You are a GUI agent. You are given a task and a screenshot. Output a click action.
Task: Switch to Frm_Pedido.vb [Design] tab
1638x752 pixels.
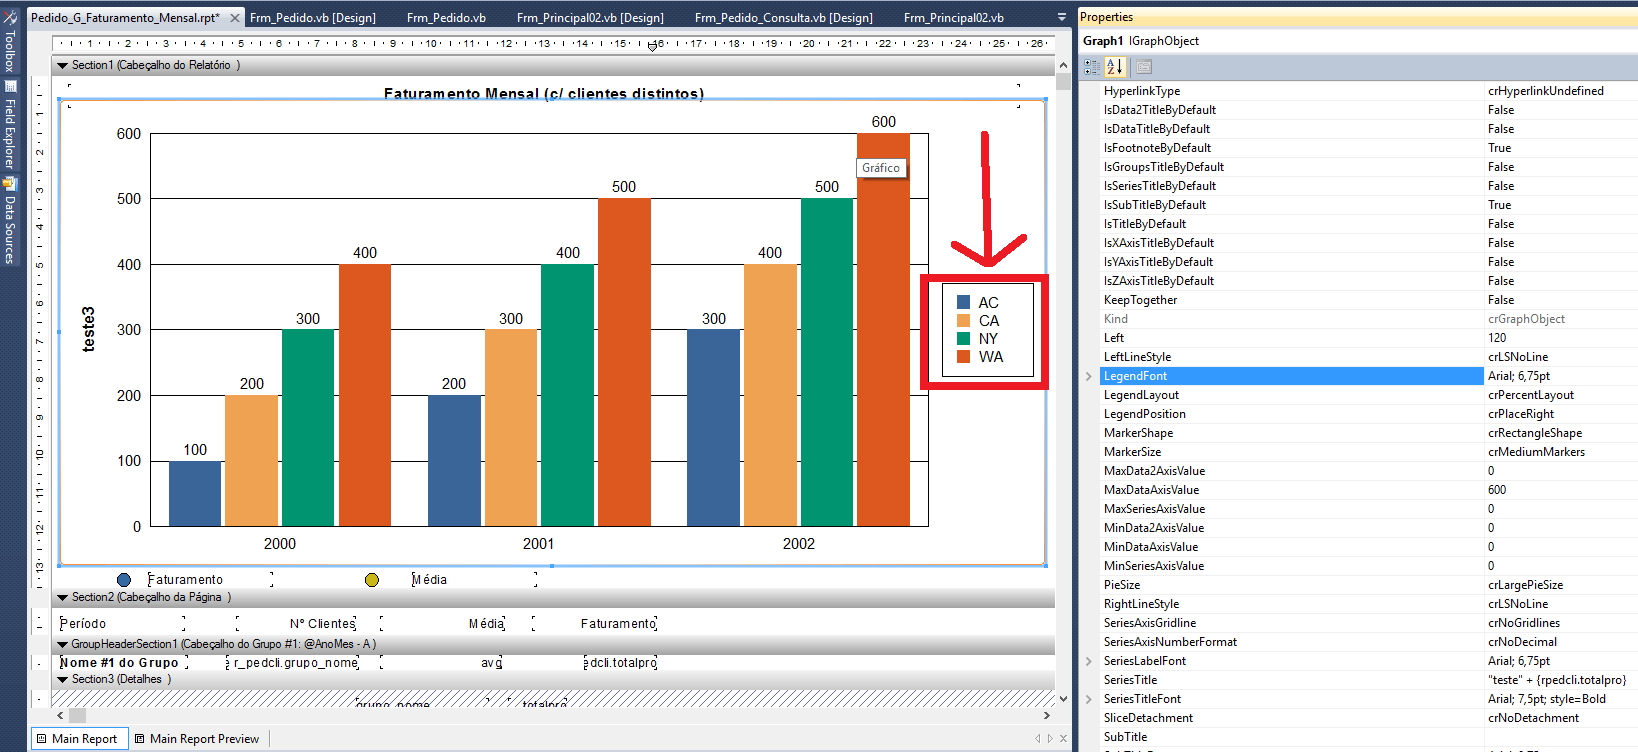[x=313, y=18]
